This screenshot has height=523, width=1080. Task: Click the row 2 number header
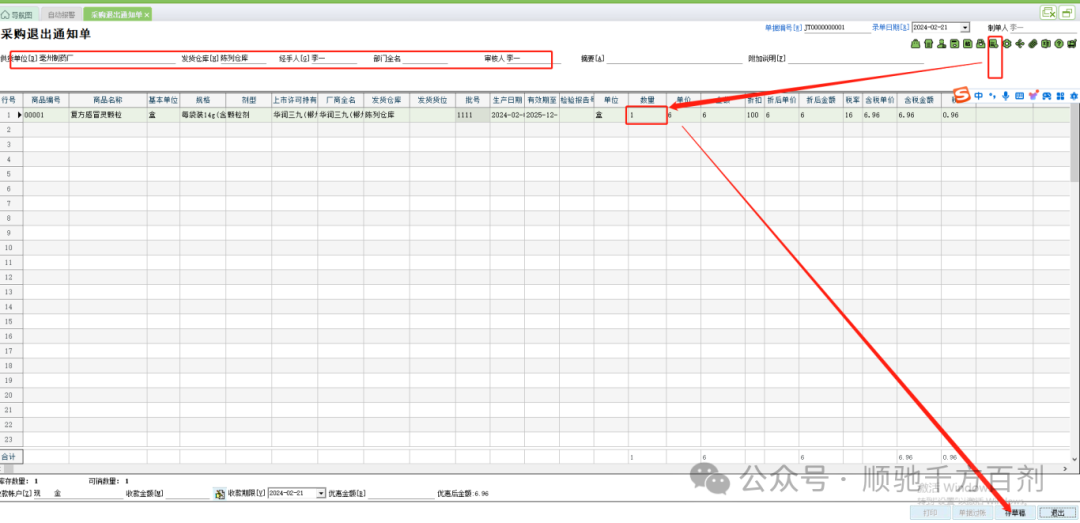click(x=11, y=130)
